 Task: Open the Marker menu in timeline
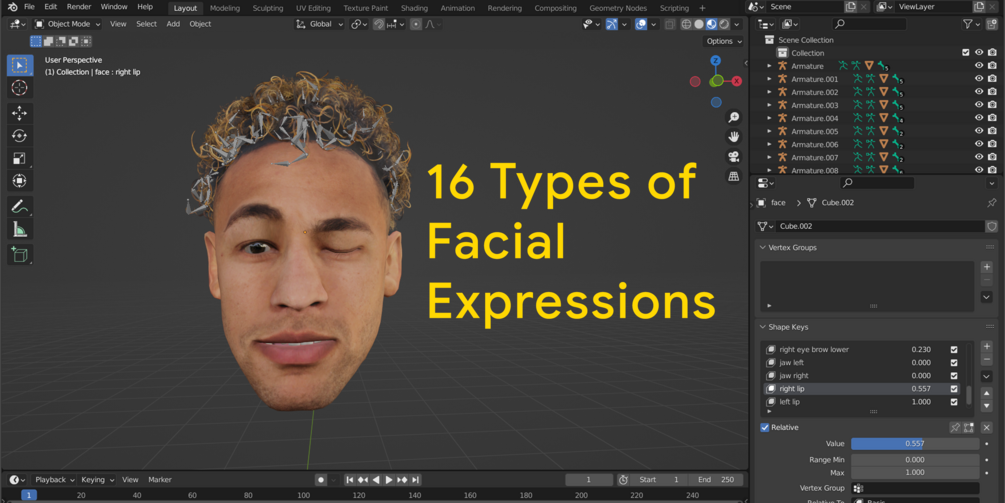tap(160, 480)
